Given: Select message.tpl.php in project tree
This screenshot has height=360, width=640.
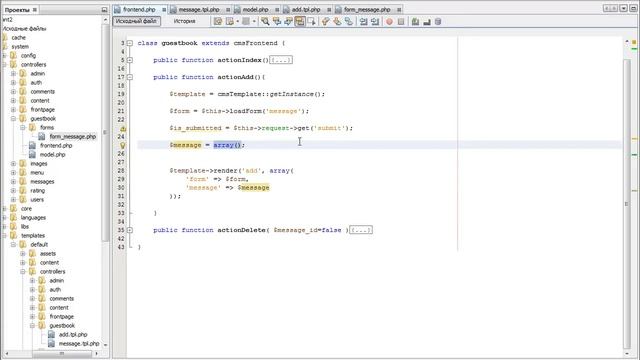Looking at the screenshot, I should [x=78, y=344].
